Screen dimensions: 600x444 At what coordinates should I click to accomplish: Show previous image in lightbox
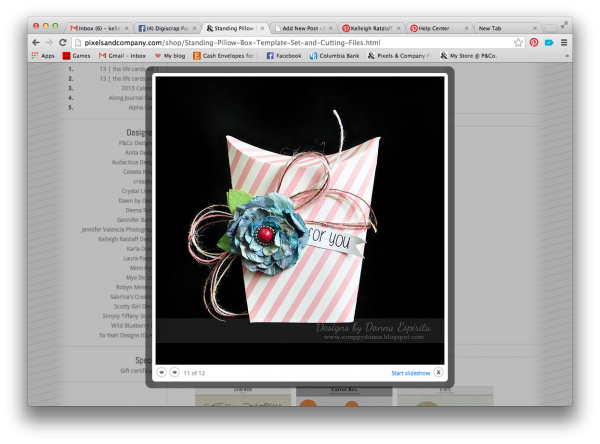(161, 372)
